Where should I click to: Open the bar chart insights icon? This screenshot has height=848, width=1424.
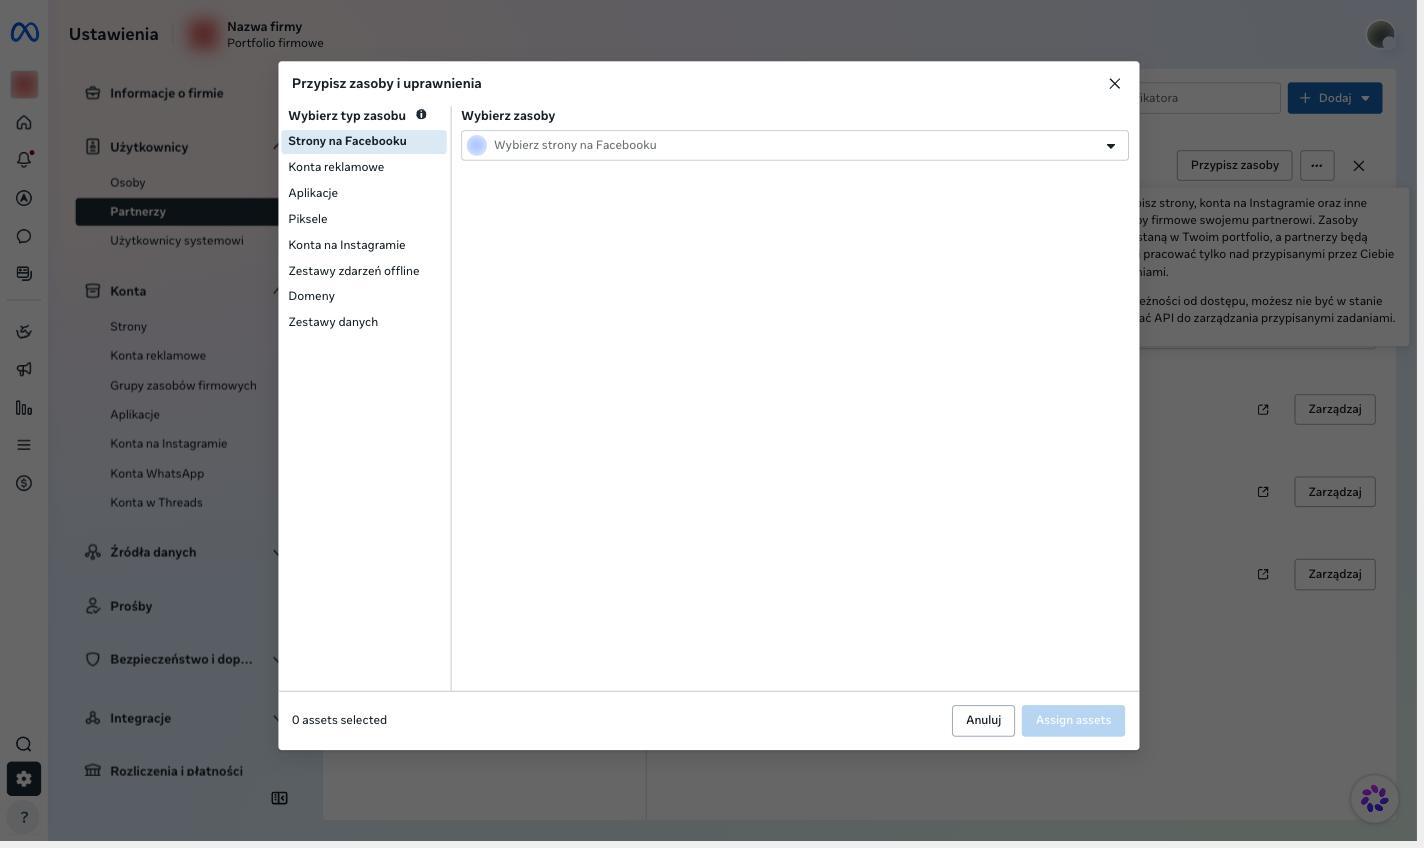tap(24, 408)
